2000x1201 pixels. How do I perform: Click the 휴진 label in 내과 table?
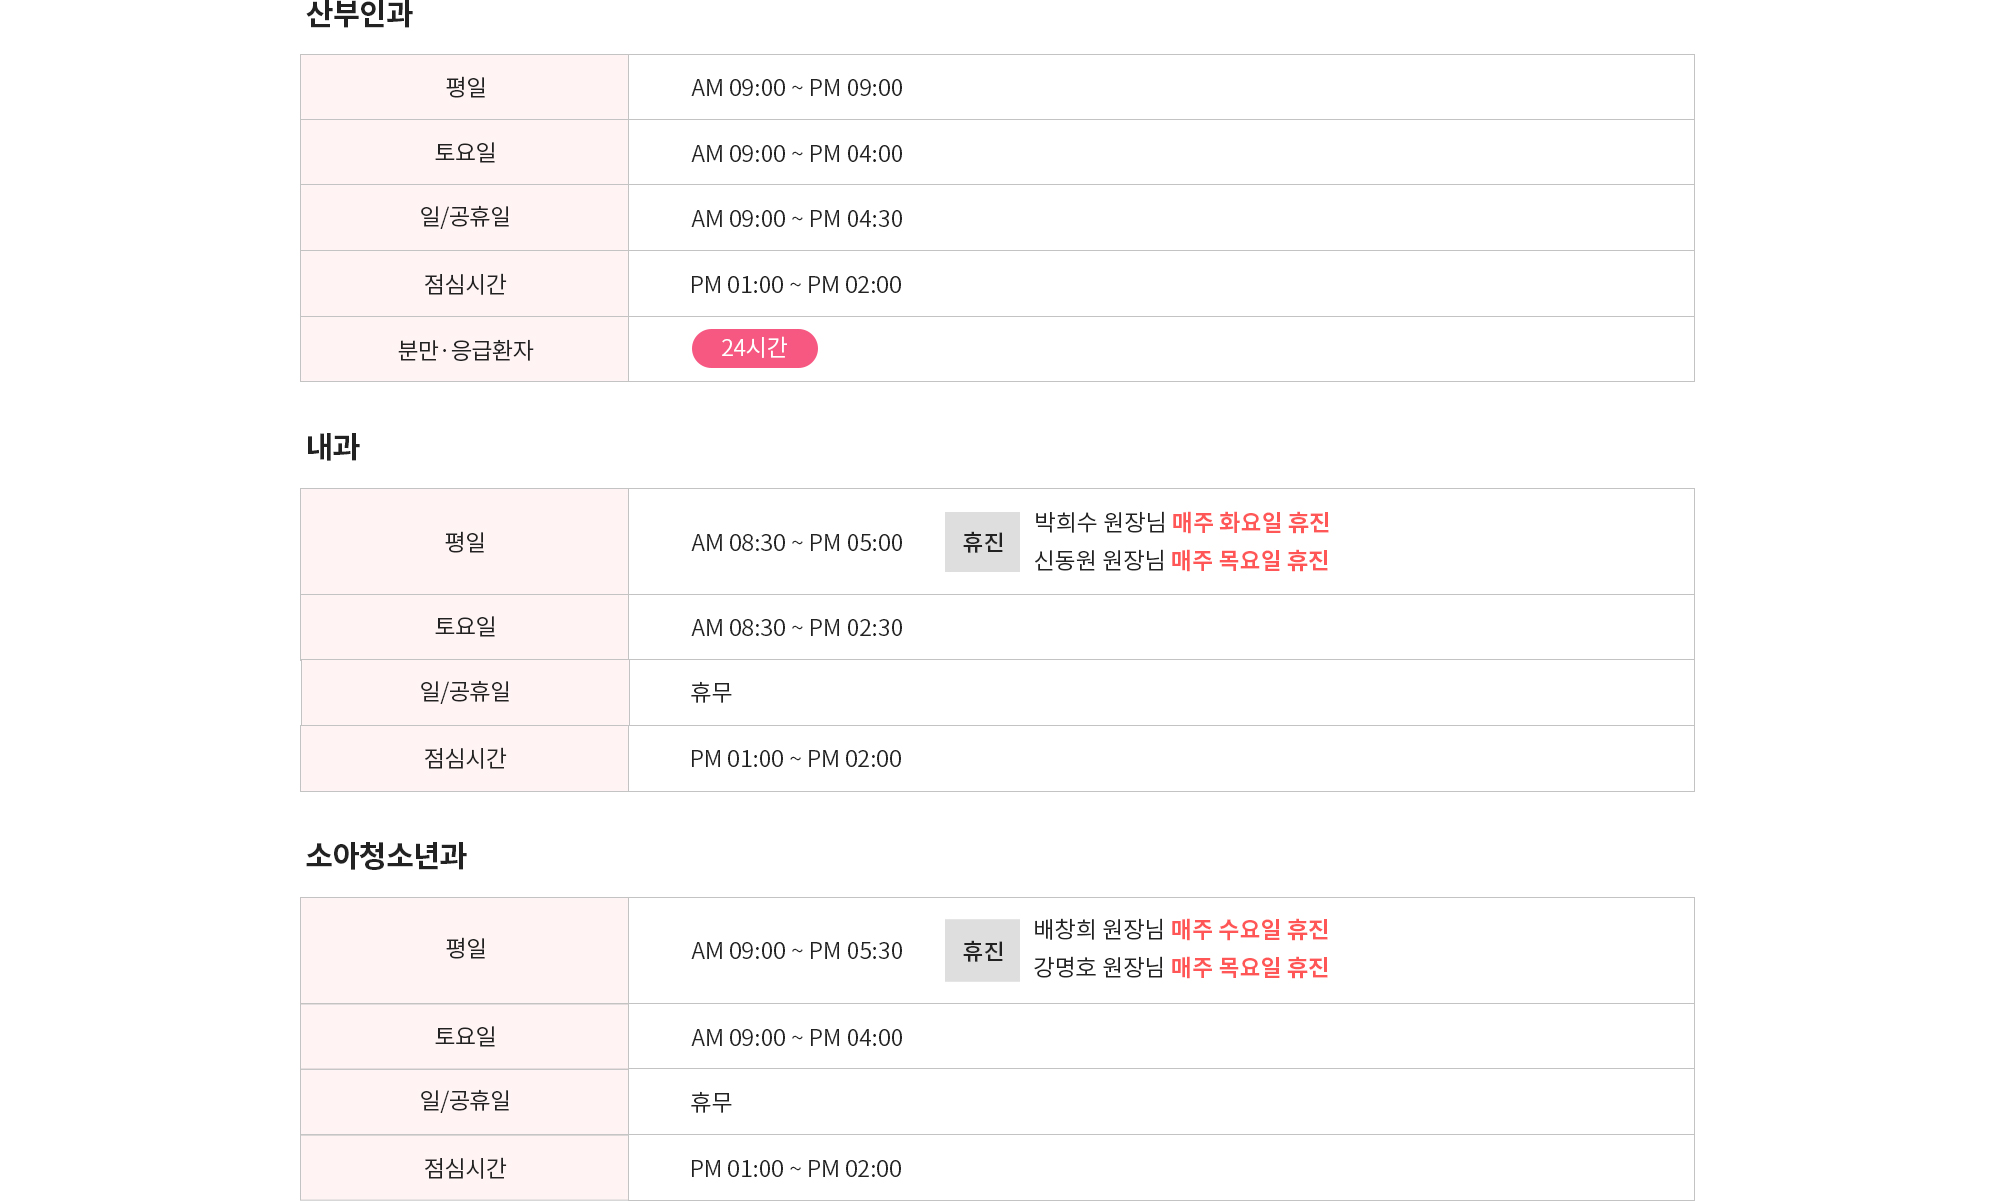[982, 542]
